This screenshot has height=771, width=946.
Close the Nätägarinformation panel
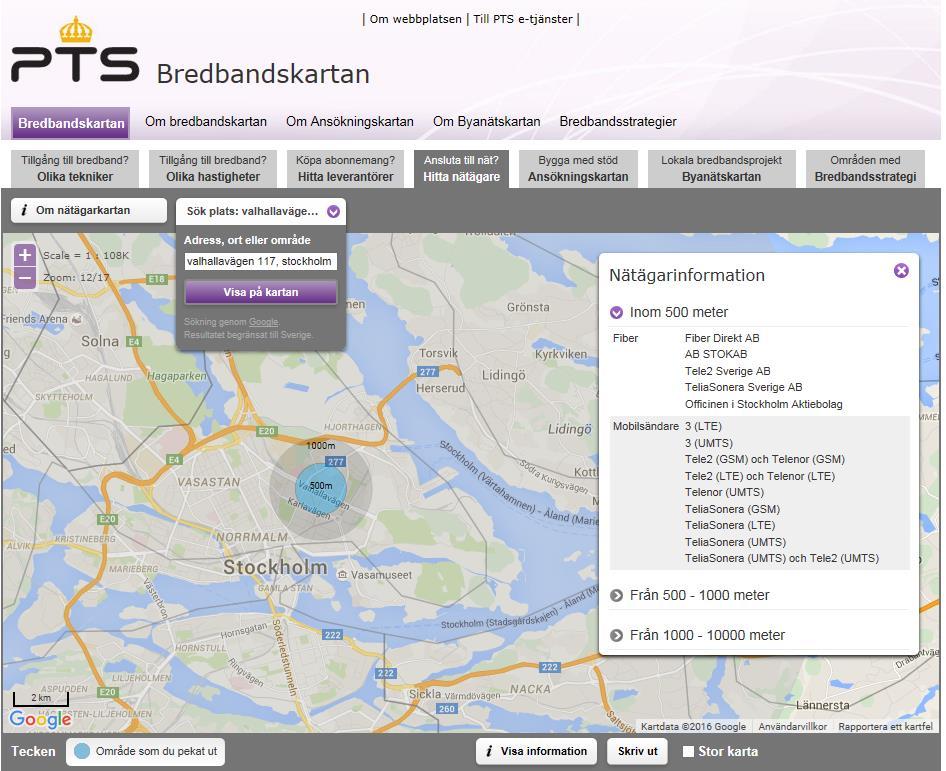point(901,271)
